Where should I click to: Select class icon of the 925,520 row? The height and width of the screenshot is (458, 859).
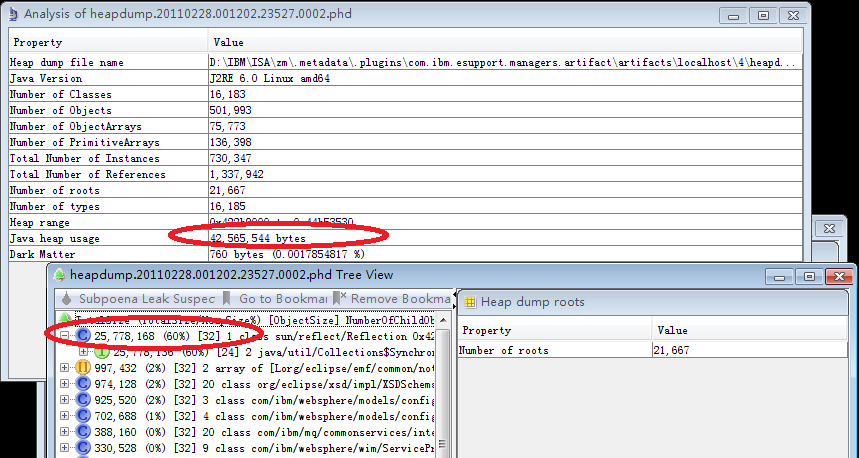(83, 400)
